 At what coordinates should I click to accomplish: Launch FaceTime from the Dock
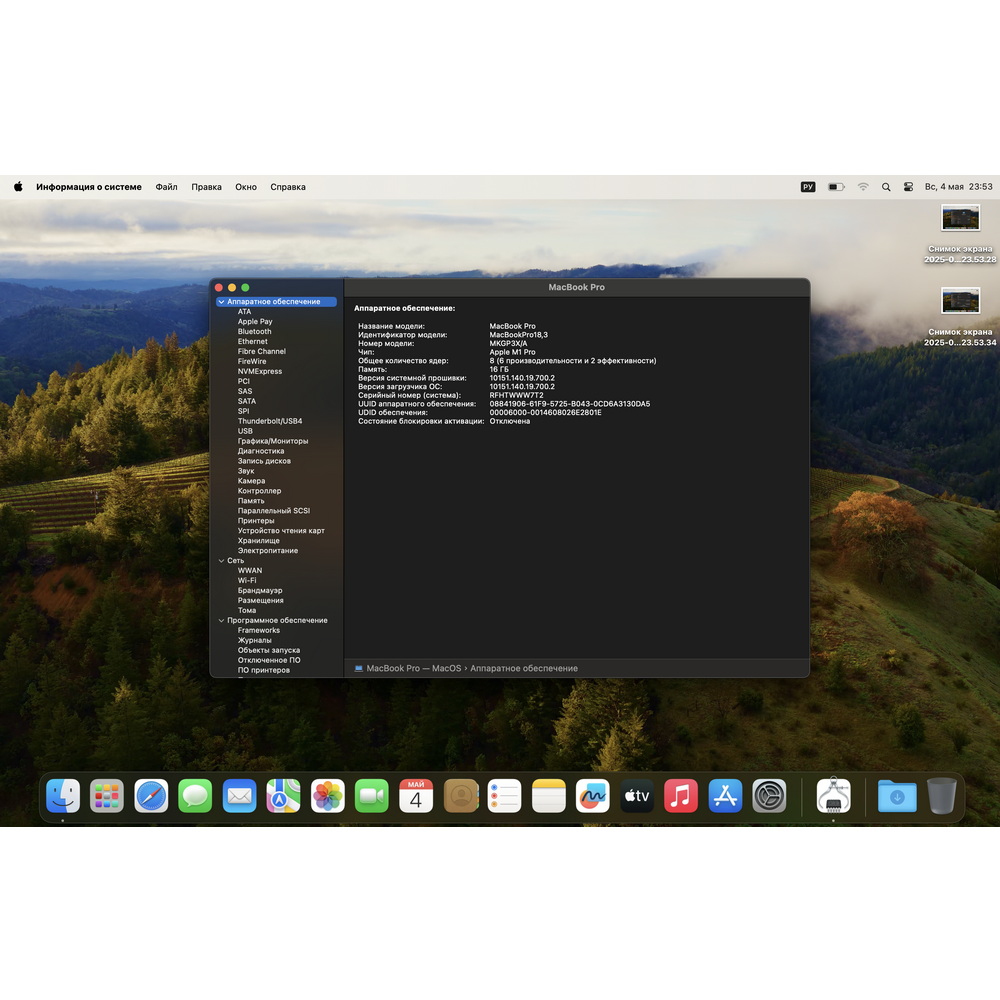(372, 796)
